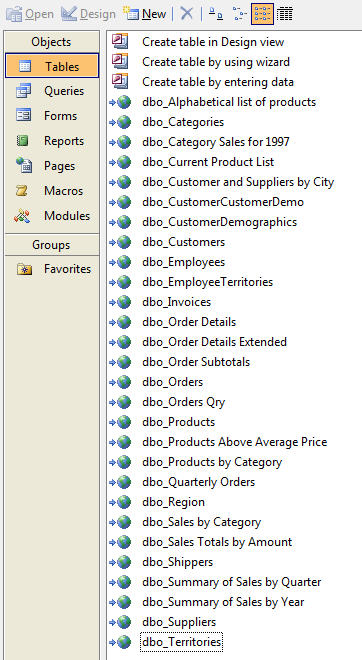This screenshot has width=362, height=660.
Task: Collapse the Objects group header
Action: tap(52, 42)
